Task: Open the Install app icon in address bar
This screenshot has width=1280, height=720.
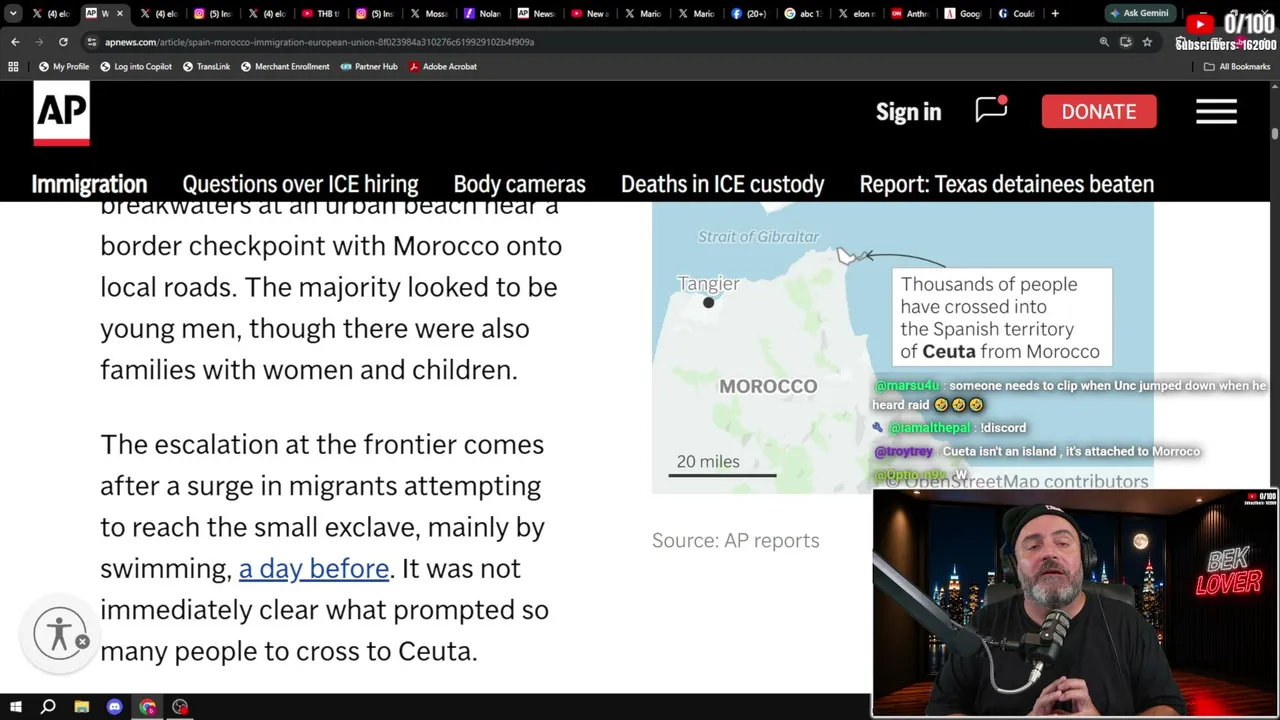Action: tap(1126, 42)
